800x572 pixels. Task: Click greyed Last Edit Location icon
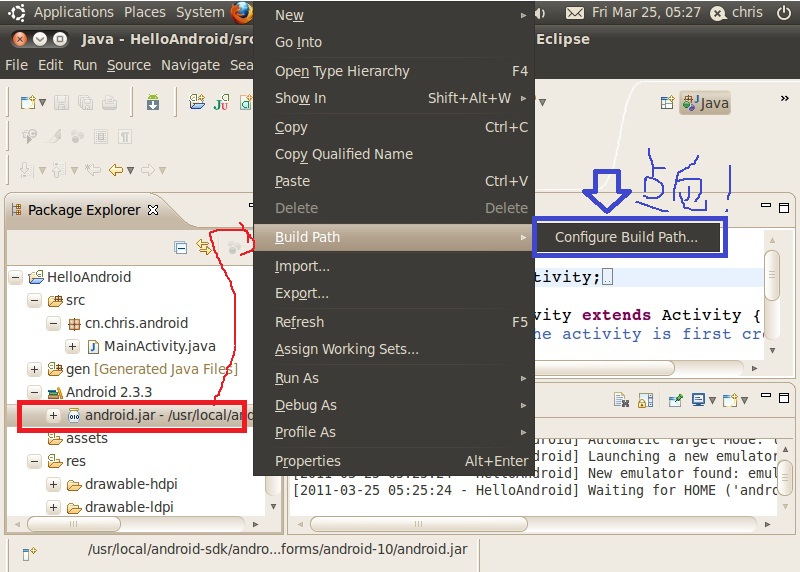click(x=93, y=170)
